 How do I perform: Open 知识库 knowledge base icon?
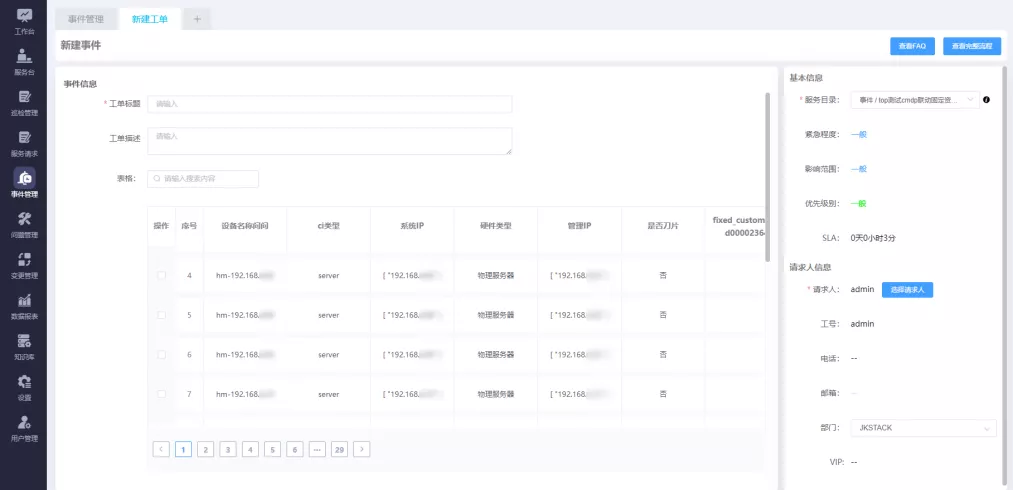pyautogui.click(x=24, y=342)
